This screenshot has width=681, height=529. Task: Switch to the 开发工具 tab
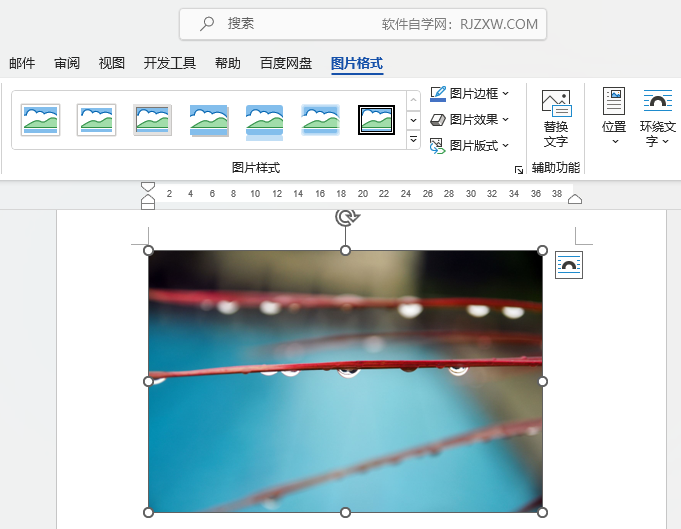point(170,63)
